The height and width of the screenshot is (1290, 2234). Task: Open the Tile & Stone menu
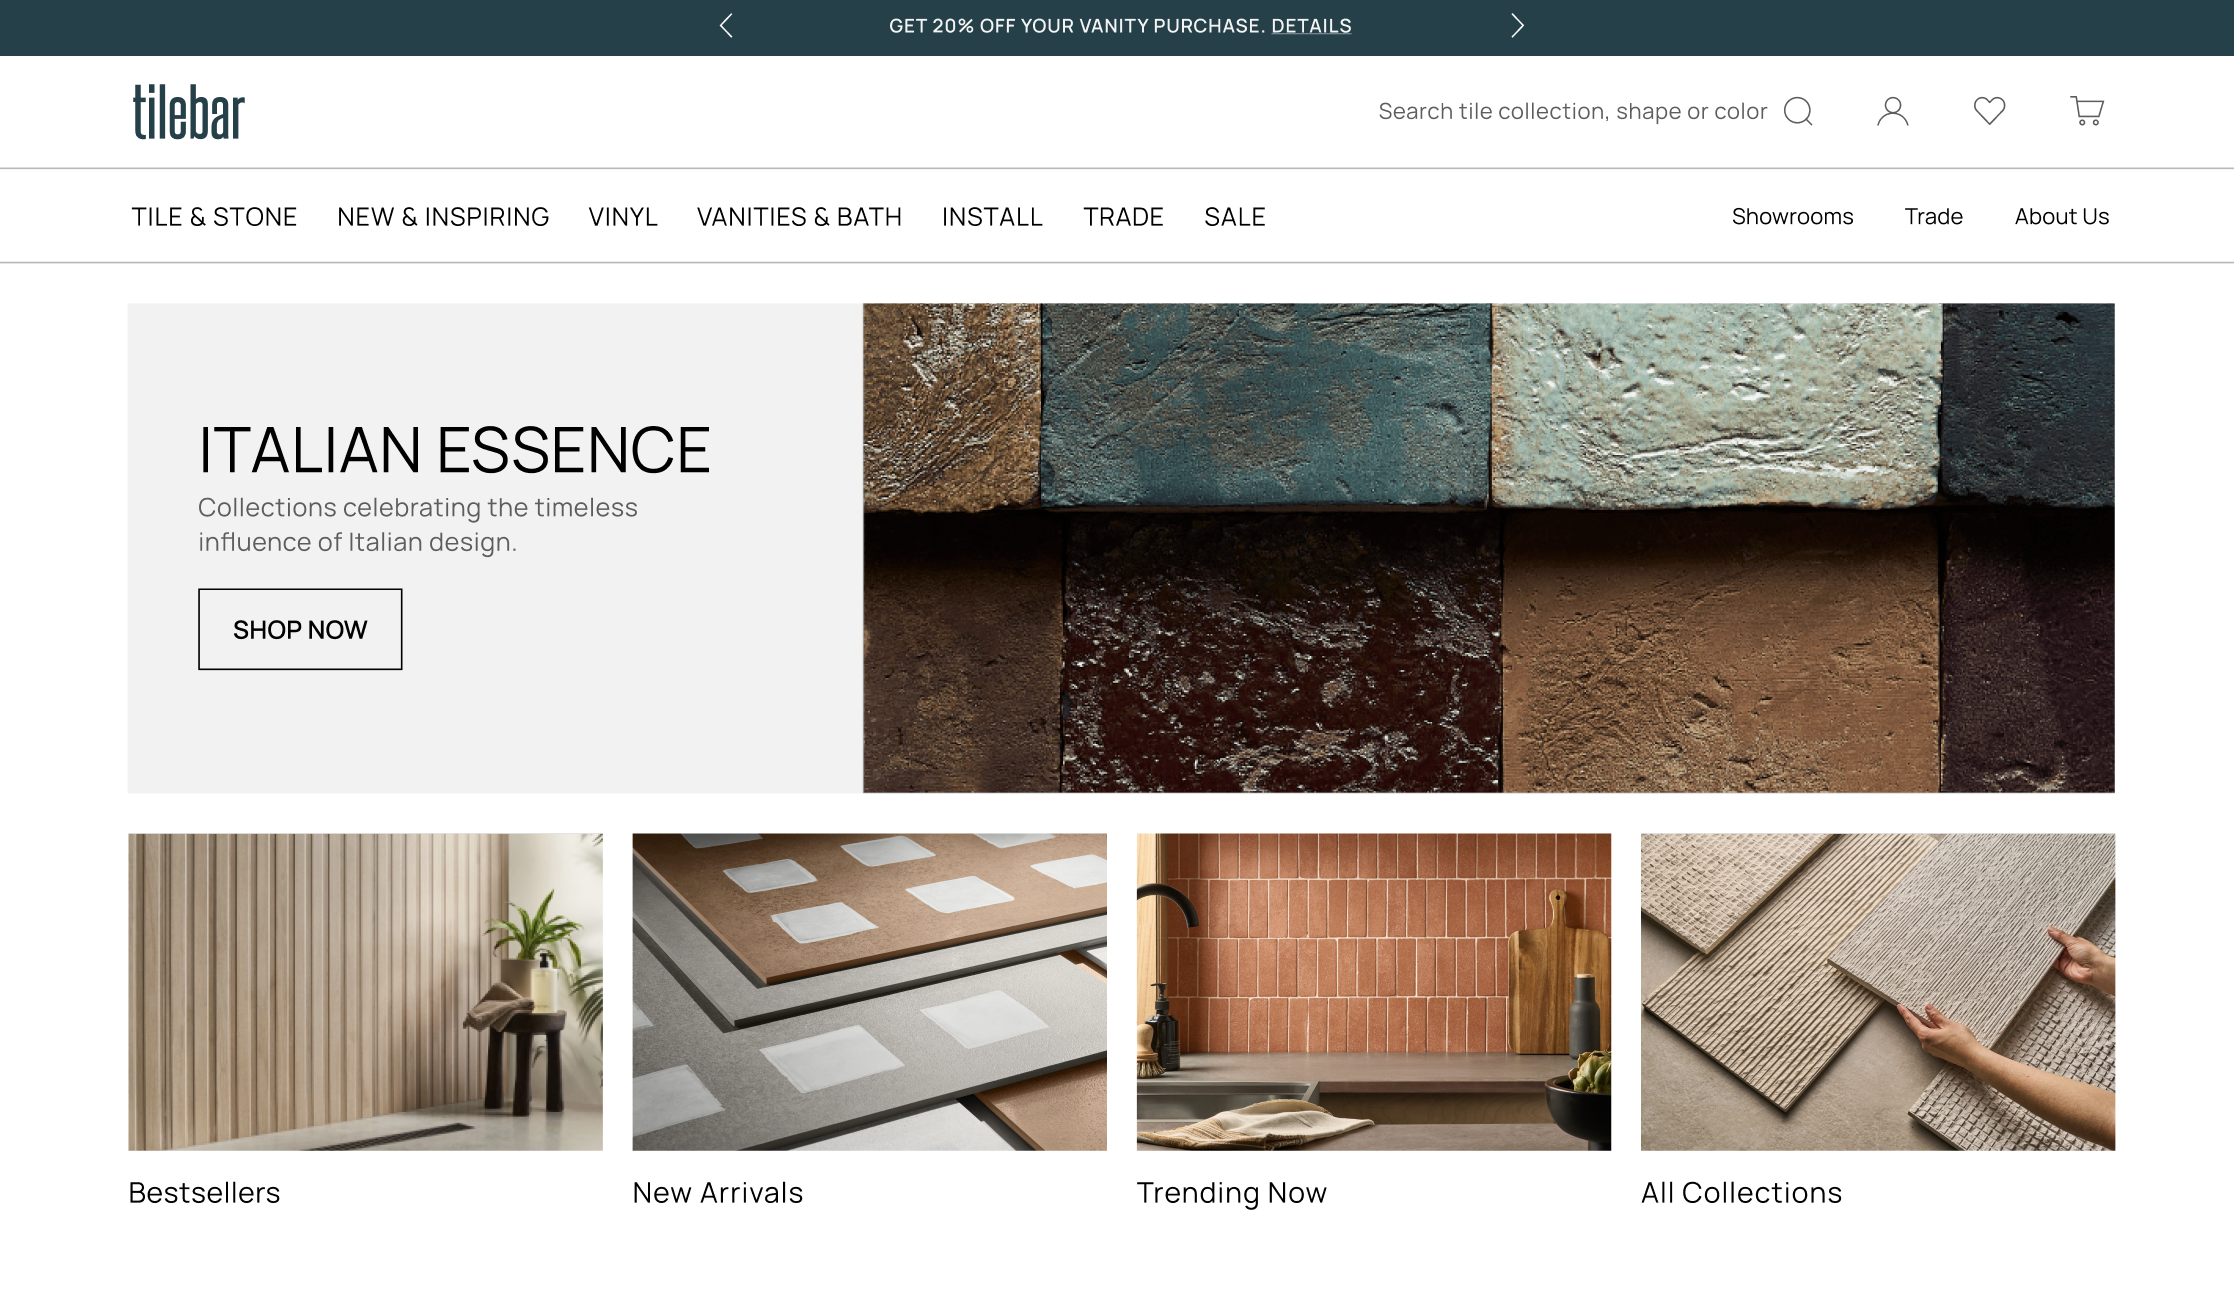[214, 217]
